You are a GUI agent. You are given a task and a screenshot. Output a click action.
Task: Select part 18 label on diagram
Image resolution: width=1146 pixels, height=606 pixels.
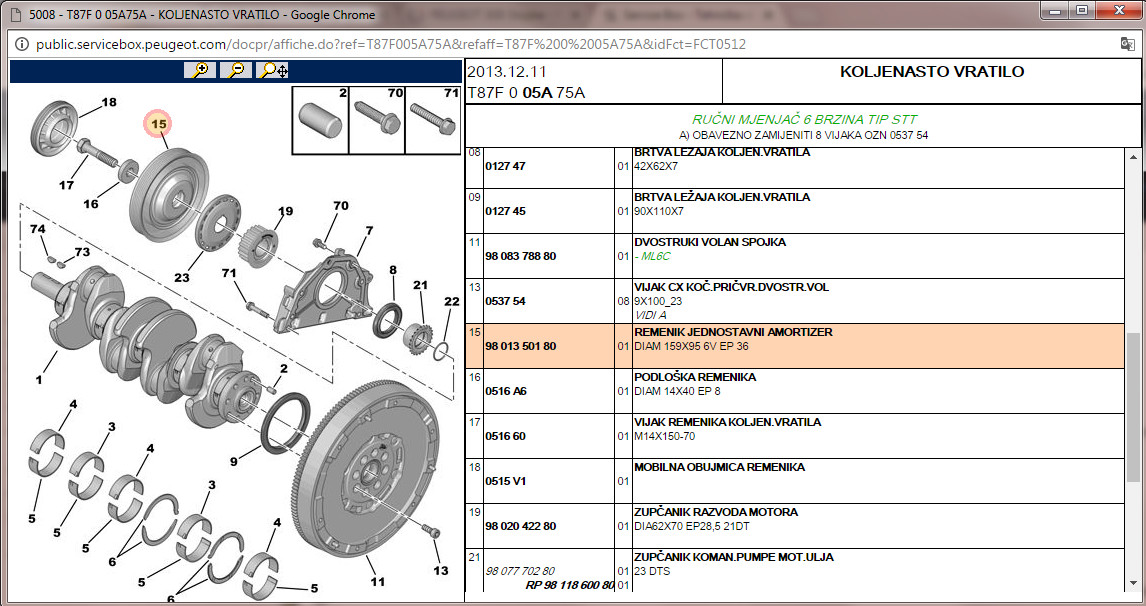coord(109,102)
